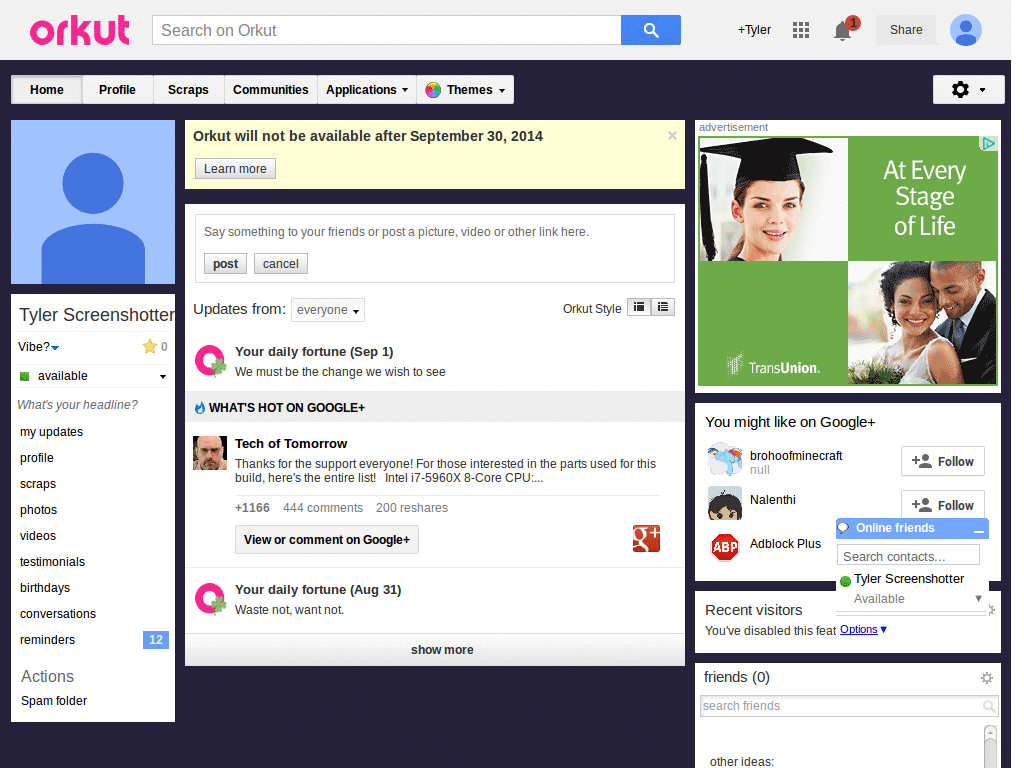Click the post button
The height and width of the screenshot is (768, 1024).
tap(225, 264)
